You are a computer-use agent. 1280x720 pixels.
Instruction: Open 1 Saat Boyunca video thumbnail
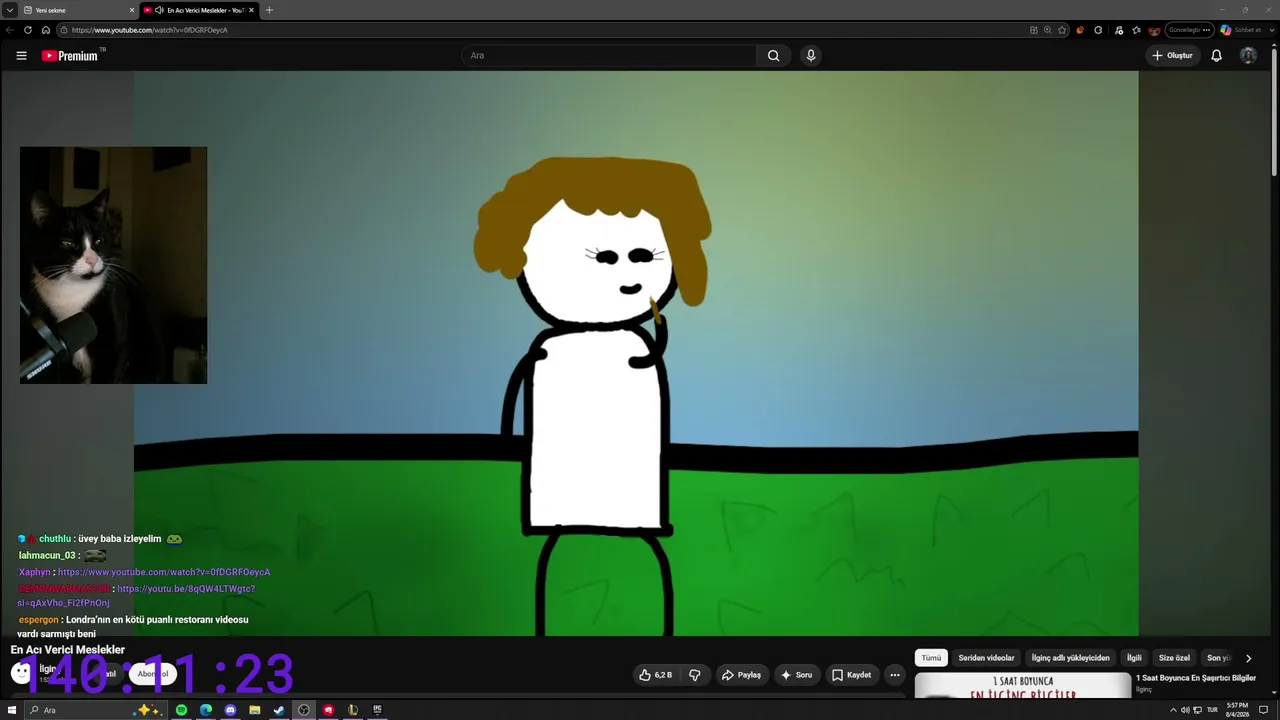(x=1023, y=686)
